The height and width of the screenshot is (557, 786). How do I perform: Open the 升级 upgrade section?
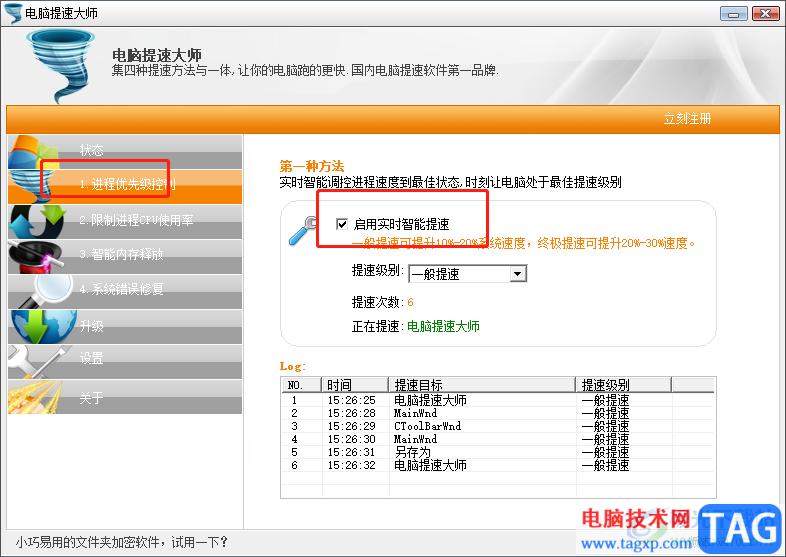click(125, 326)
